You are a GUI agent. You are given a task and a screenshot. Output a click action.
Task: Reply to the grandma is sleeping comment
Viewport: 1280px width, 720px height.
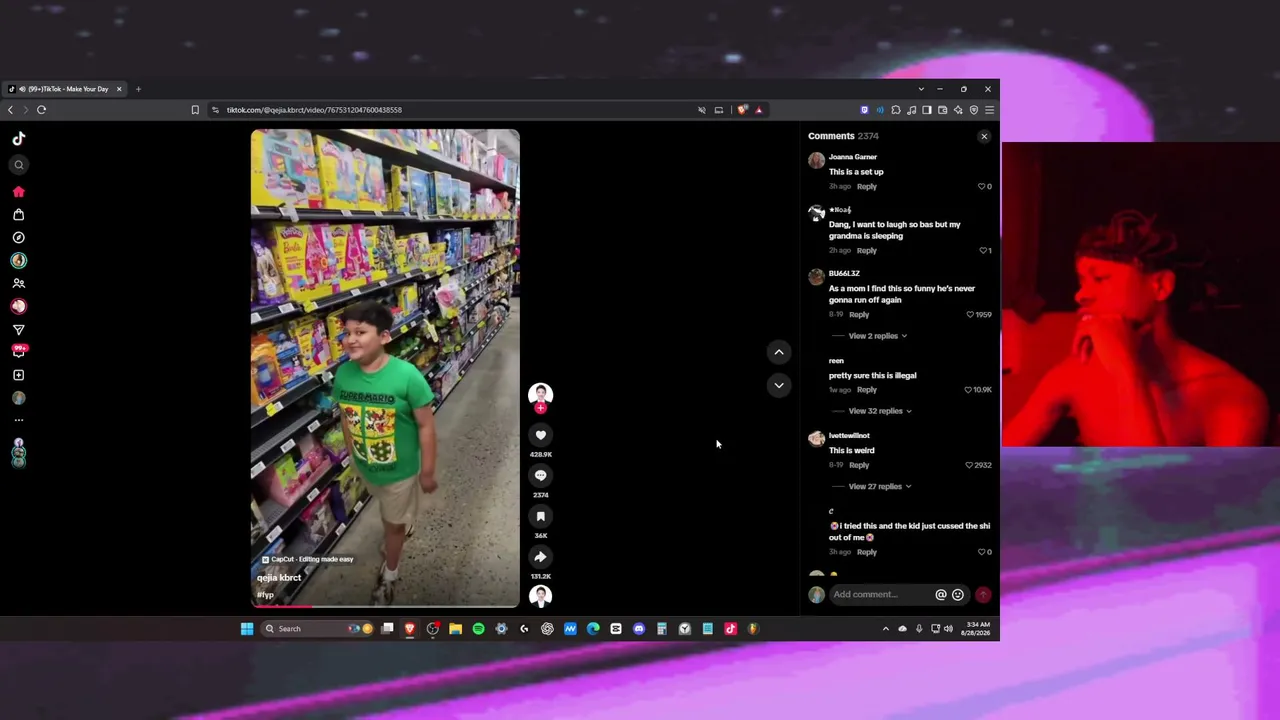coord(867,251)
